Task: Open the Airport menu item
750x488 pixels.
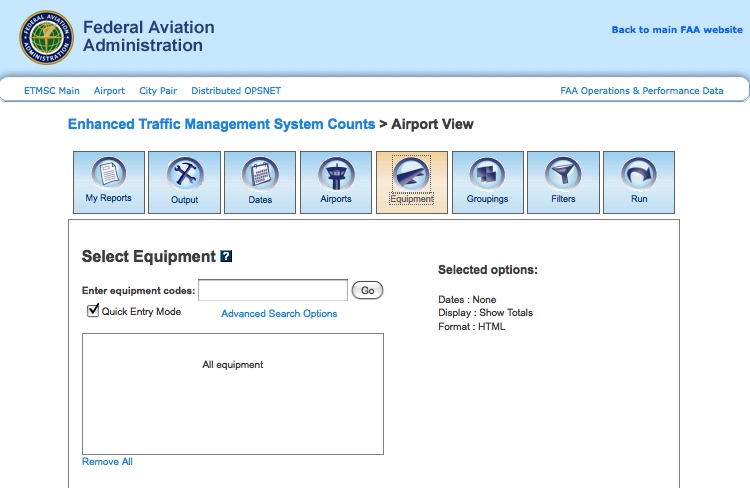Action: coord(109,90)
